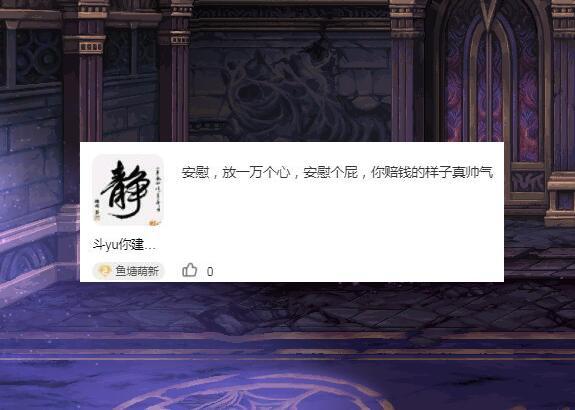Click the glowing magic circle on floor
Viewport: 575px width, 410px height.
coord(257,392)
